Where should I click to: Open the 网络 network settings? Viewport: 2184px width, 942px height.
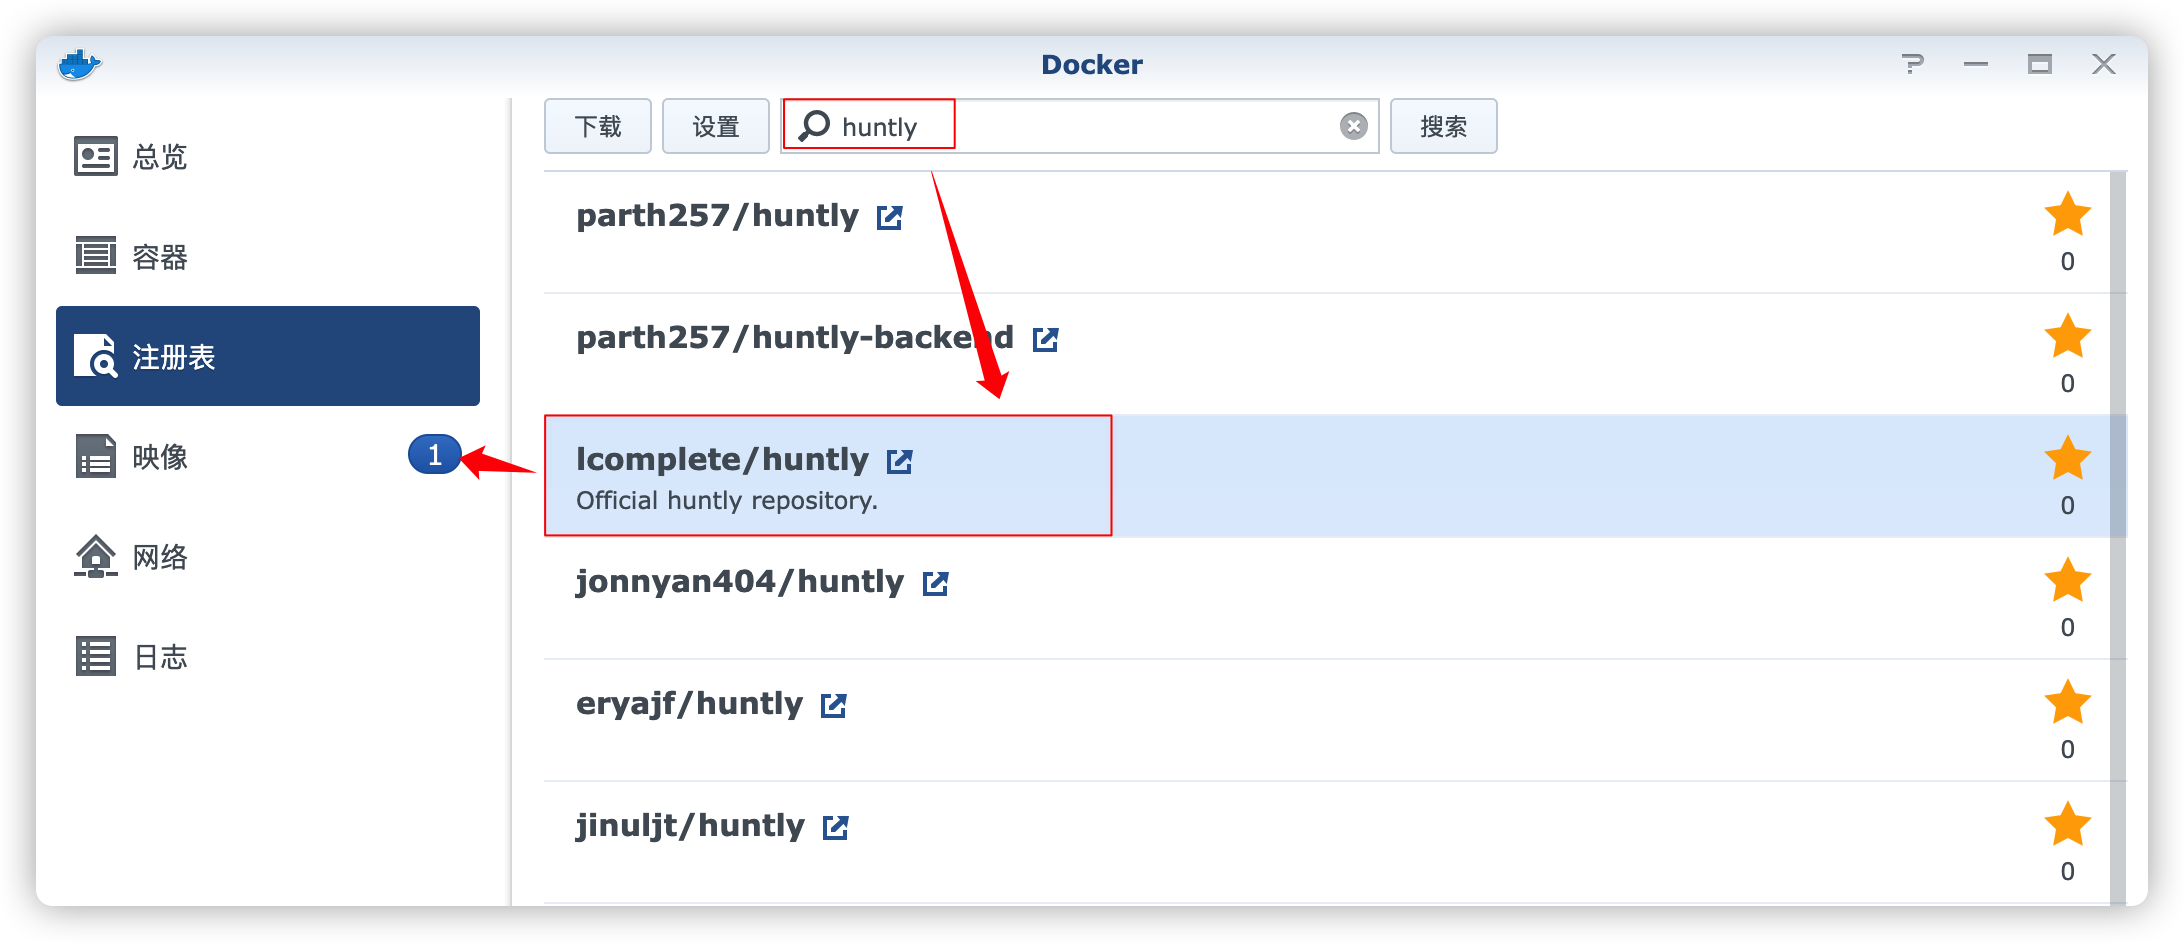(160, 557)
